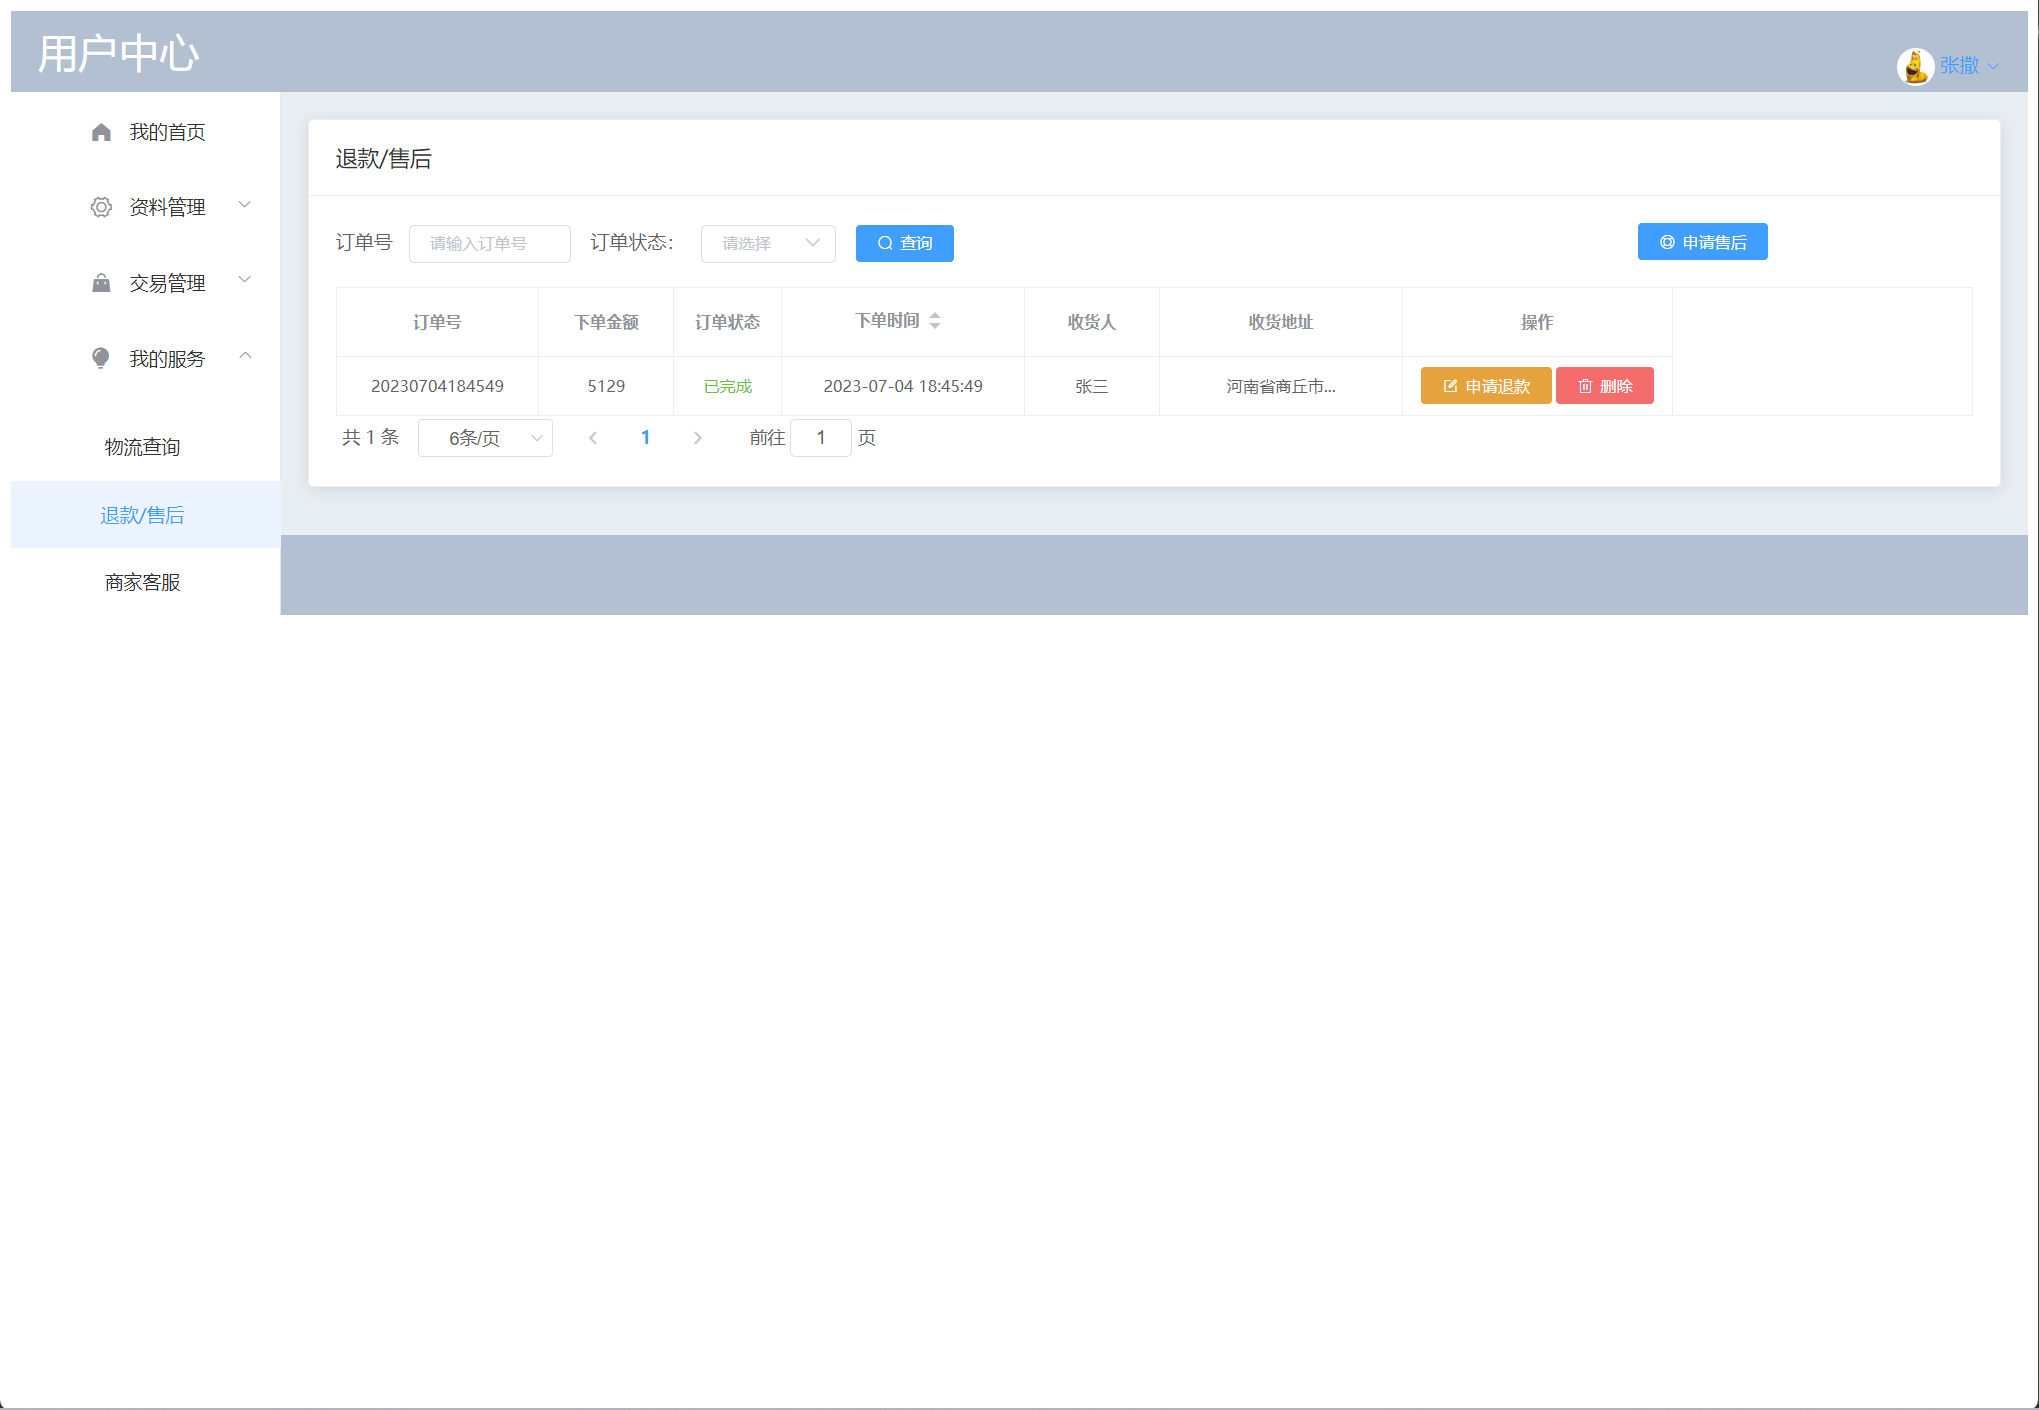Collapse the 我的服务 submenu chevron

click(x=245, y=356)
